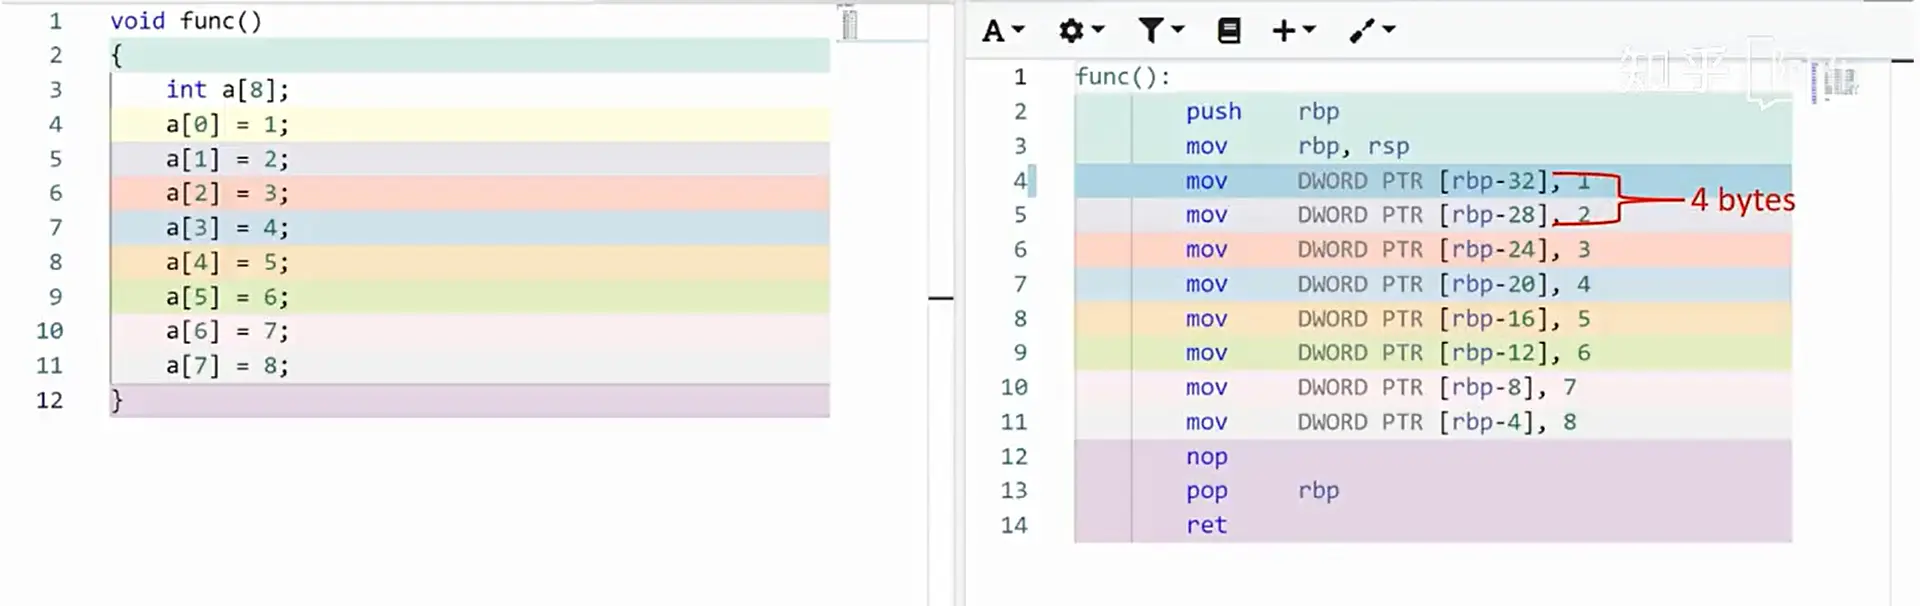Open the font size A dropdown
Image resolution: width=1920 pixels, height=606 pixels.
point(1003,31)
